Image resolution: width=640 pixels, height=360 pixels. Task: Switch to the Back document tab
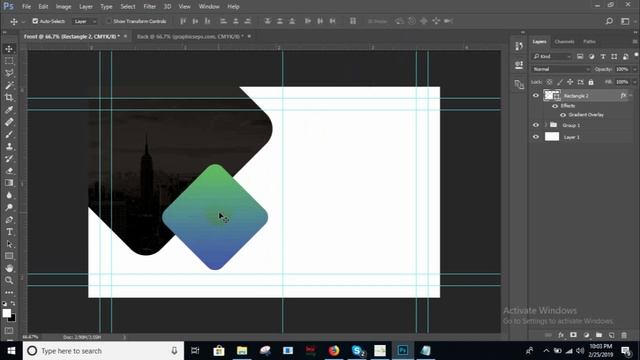pos(190,36)
